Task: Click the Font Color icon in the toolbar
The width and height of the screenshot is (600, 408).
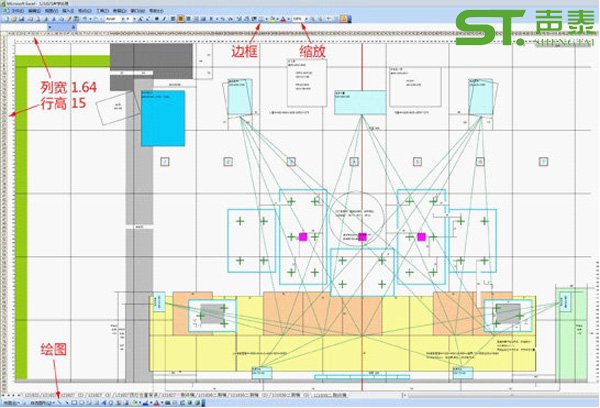Action: pyautogui.click(x=281, y=18)
